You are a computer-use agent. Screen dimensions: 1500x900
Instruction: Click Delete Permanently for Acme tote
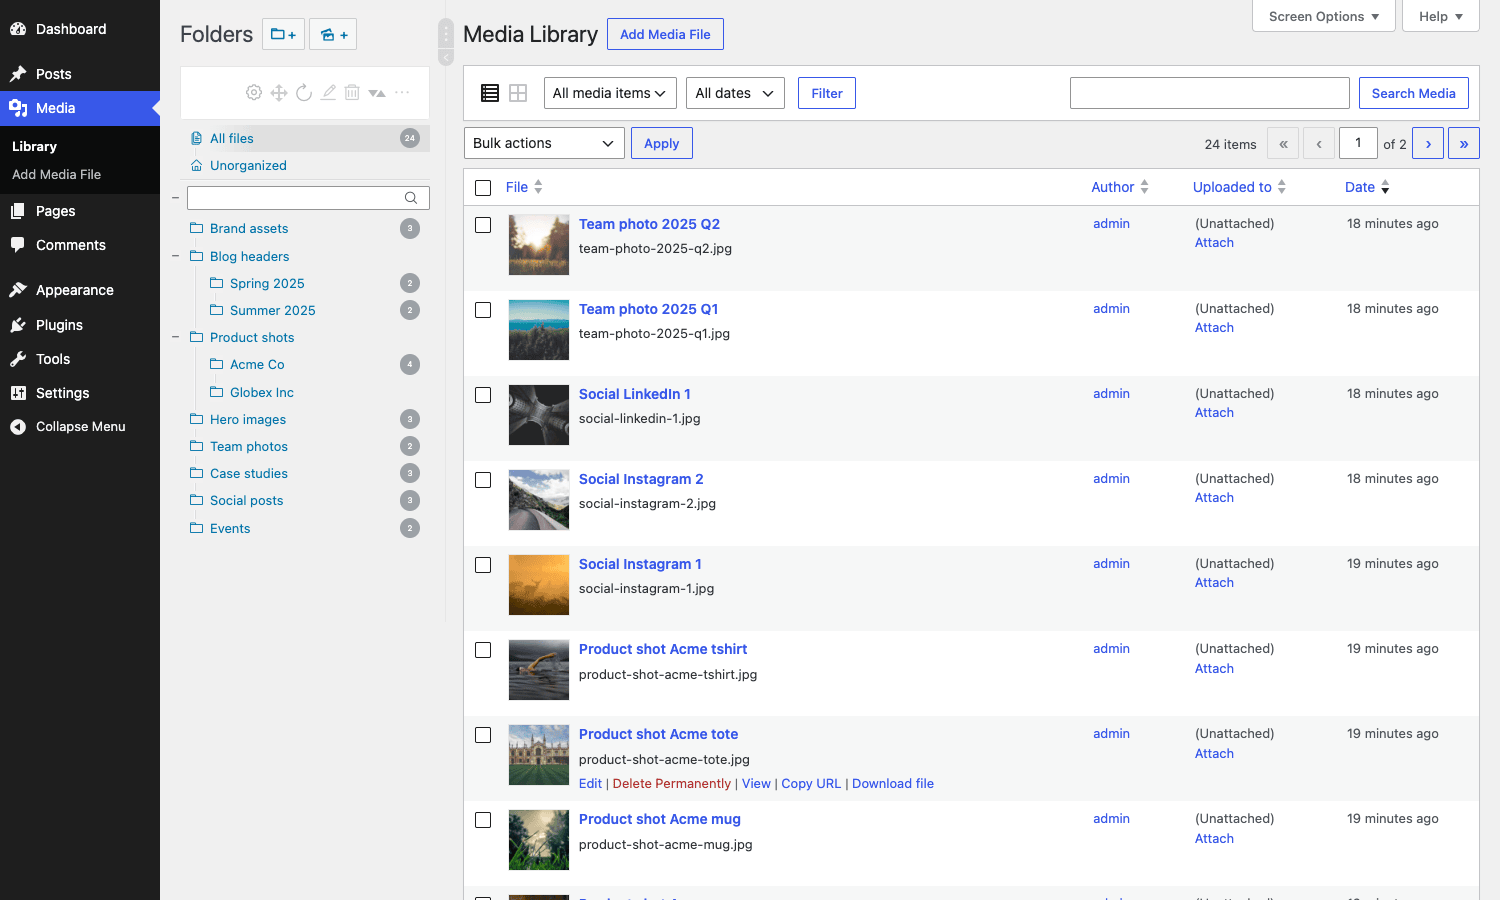672,783
